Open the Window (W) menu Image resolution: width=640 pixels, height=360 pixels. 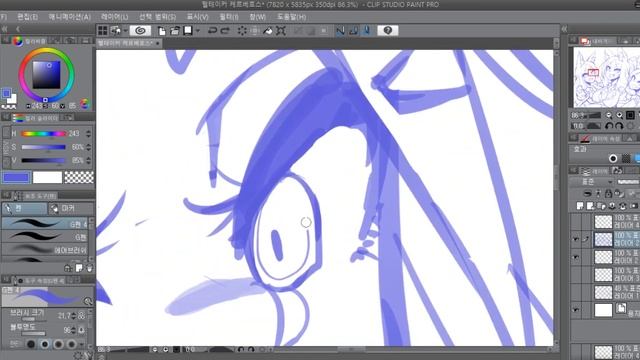tap(258, 17)
